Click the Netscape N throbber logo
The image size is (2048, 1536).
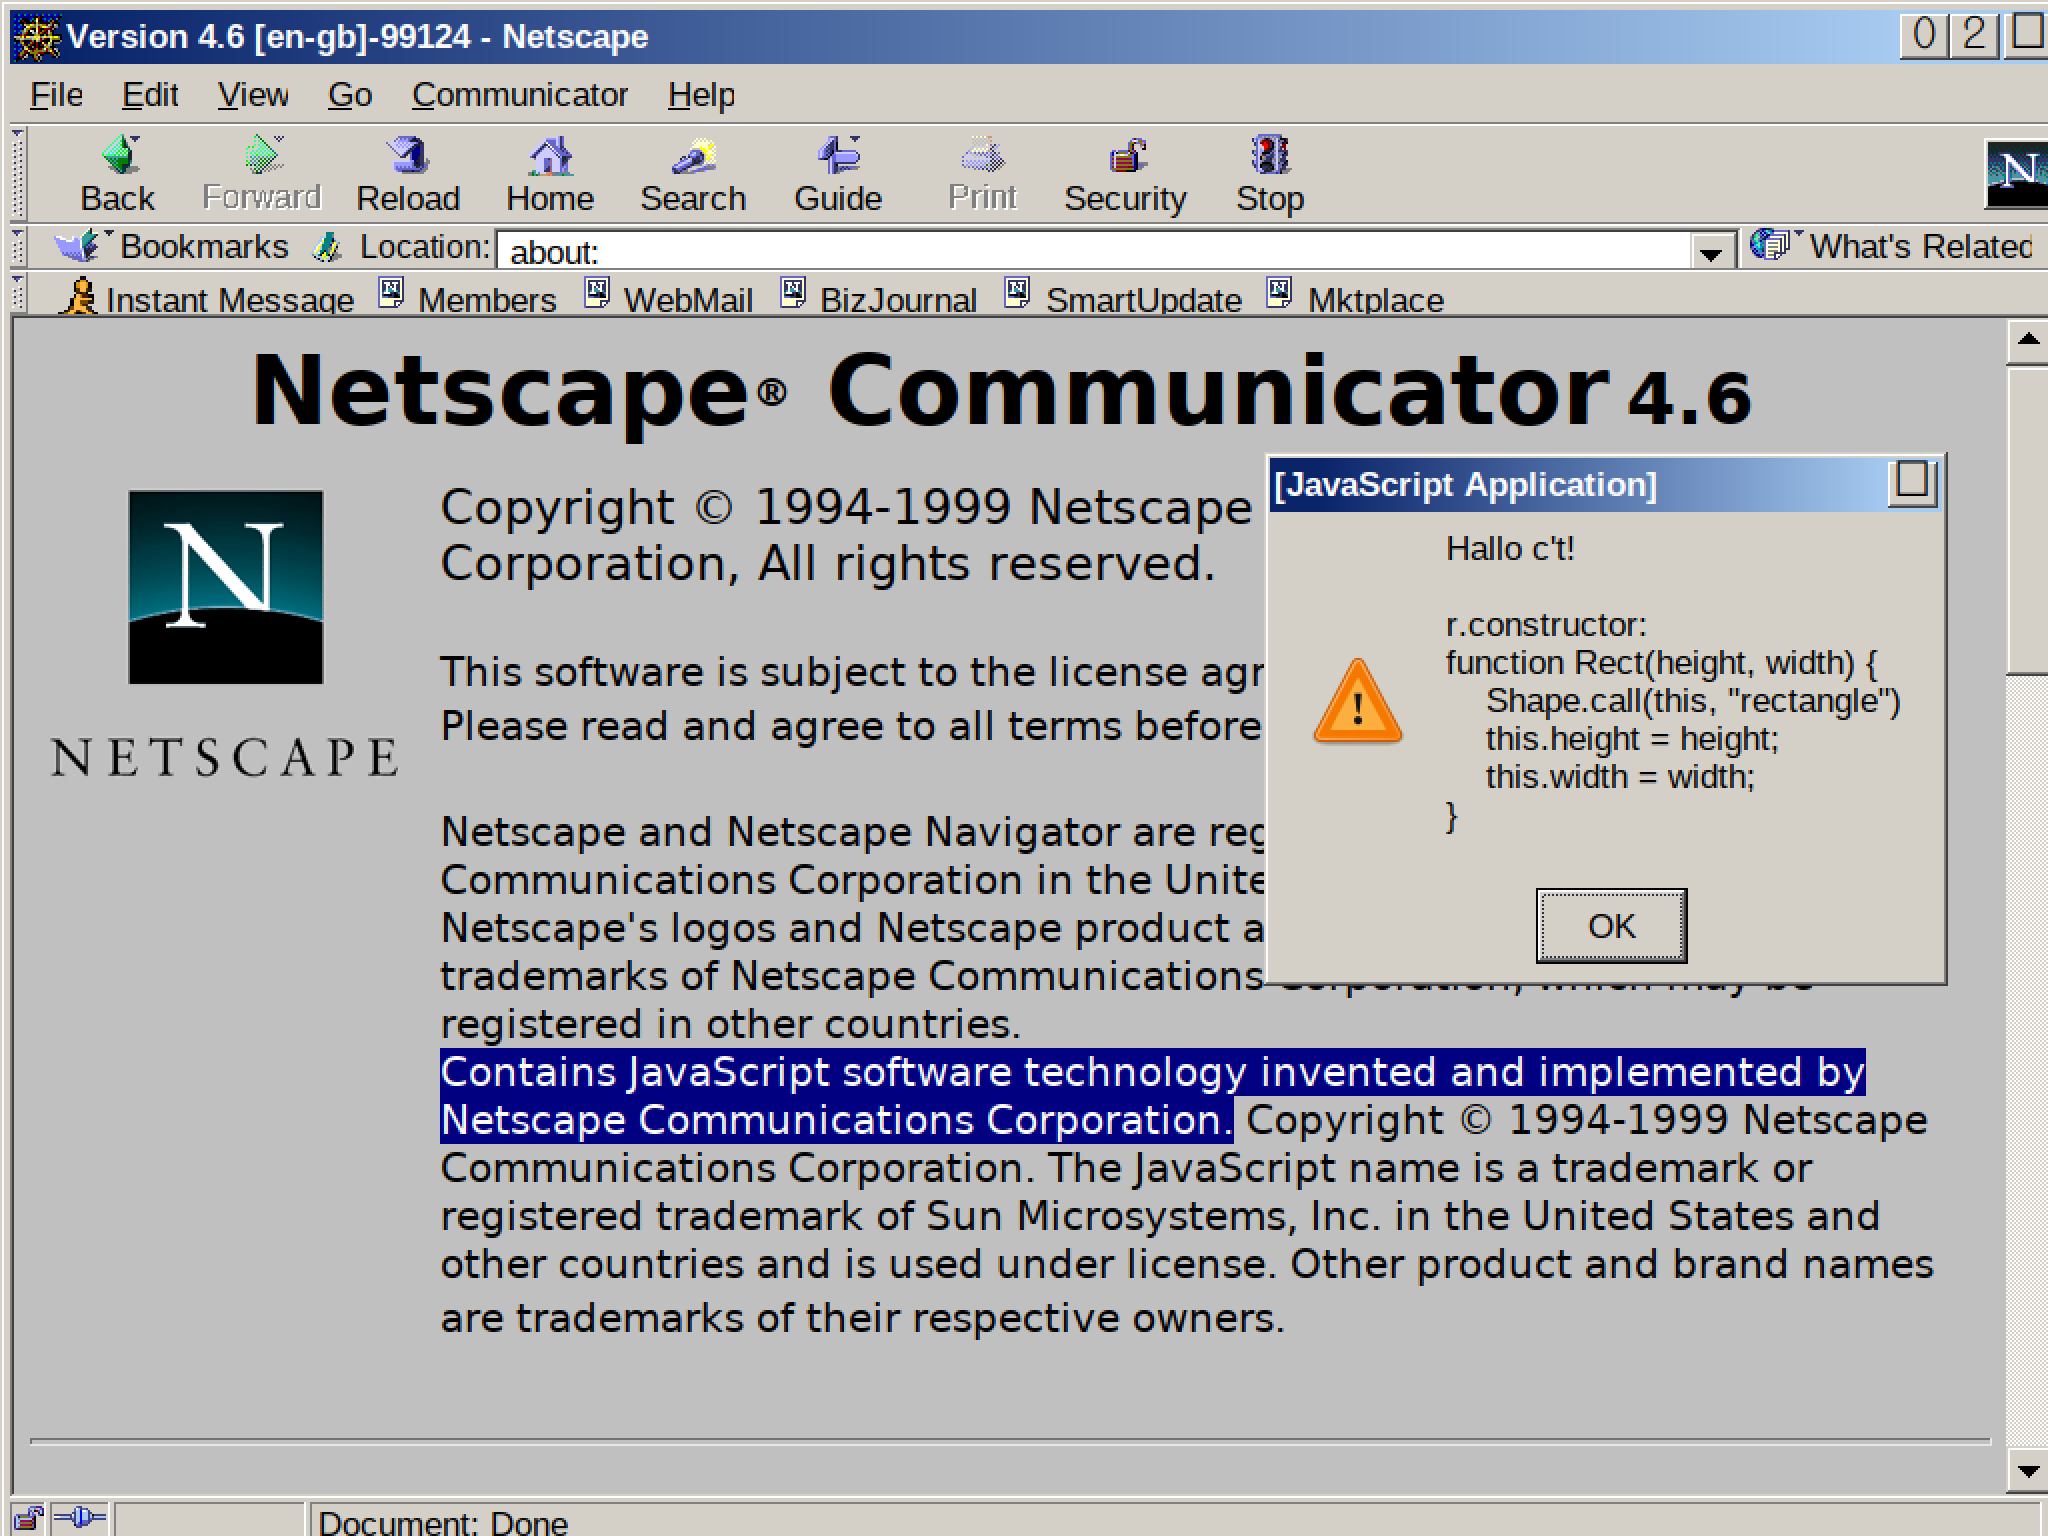click(x=2016, y=173)
